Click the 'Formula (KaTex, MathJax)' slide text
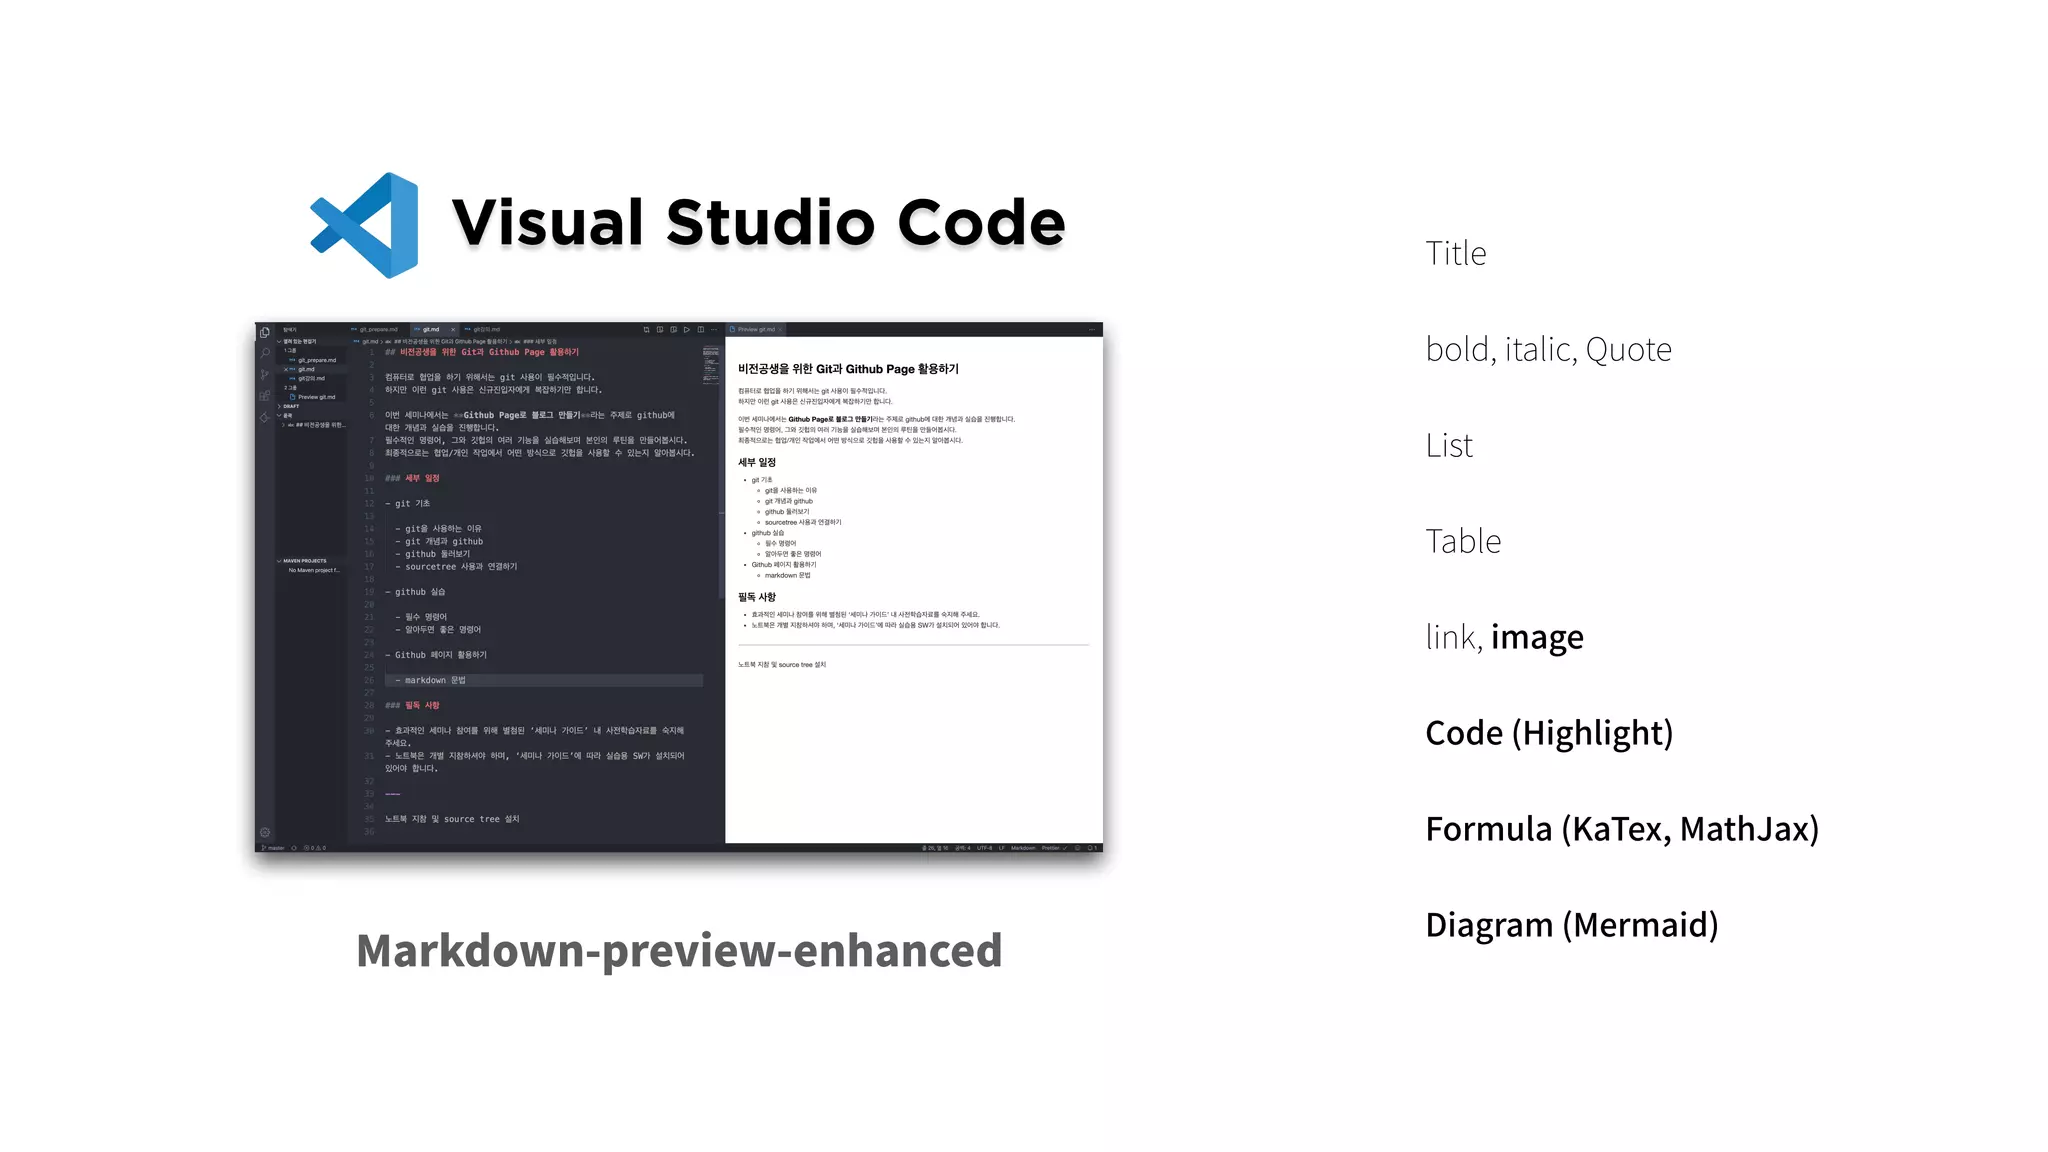2048x1152 pixels. click(x=1622, y=829)
